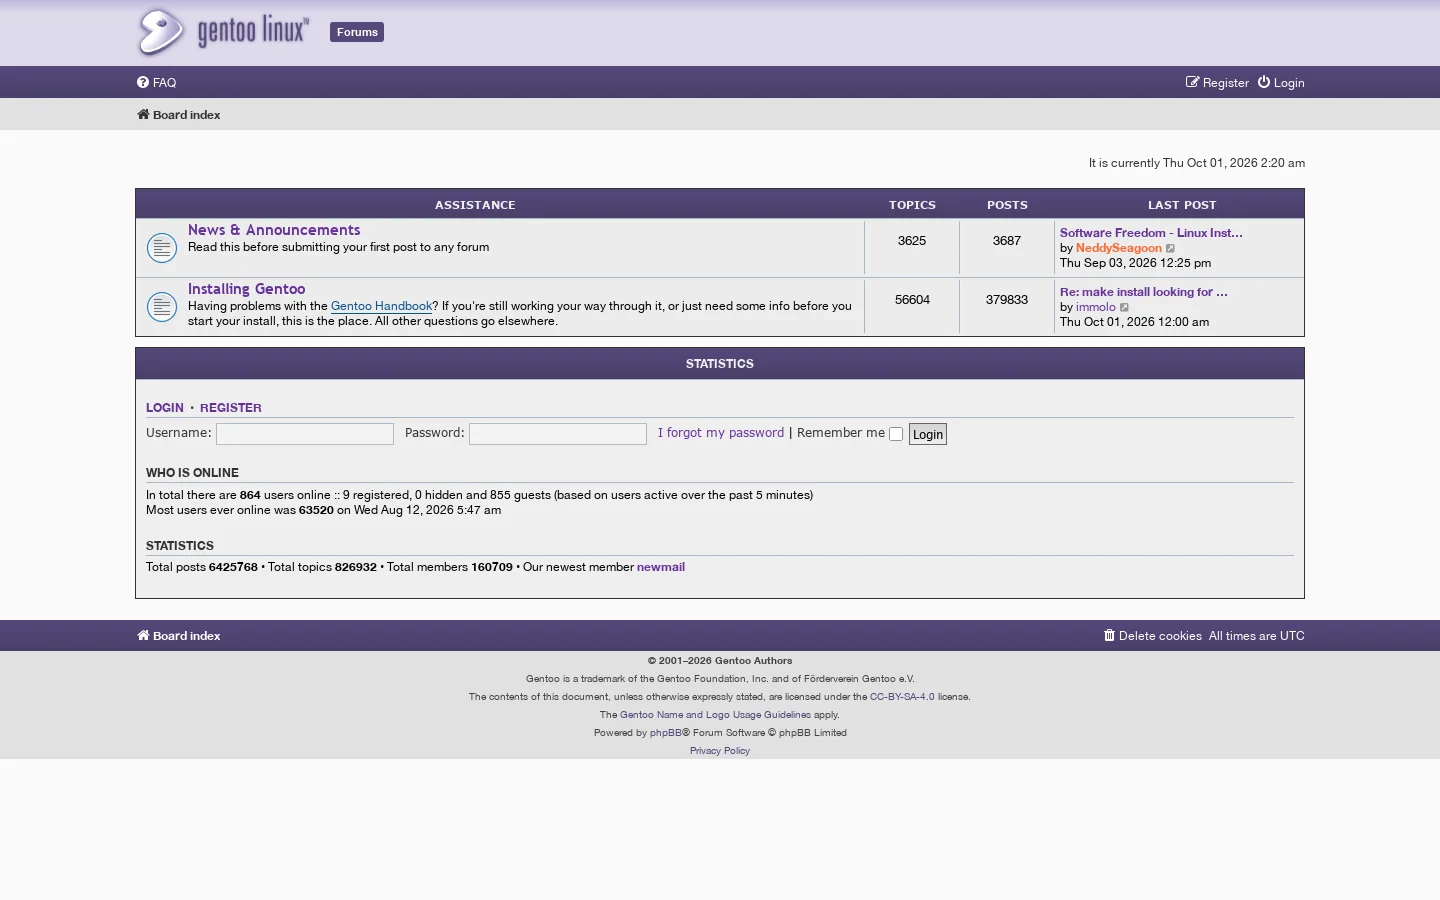Click Delete cookies in the footer
The width and height of the screenshot is (1440, 900).
1153,636
